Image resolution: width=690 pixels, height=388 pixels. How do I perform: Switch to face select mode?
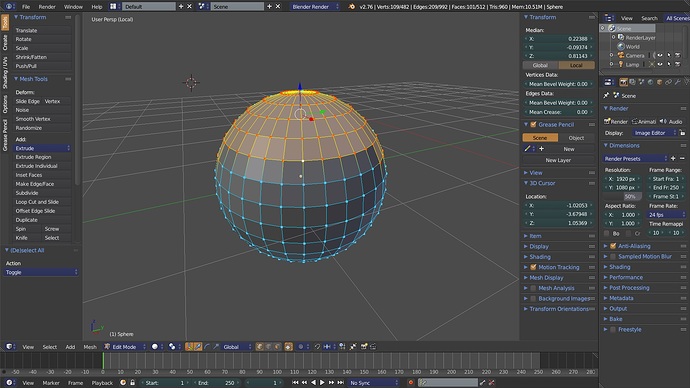277,347
